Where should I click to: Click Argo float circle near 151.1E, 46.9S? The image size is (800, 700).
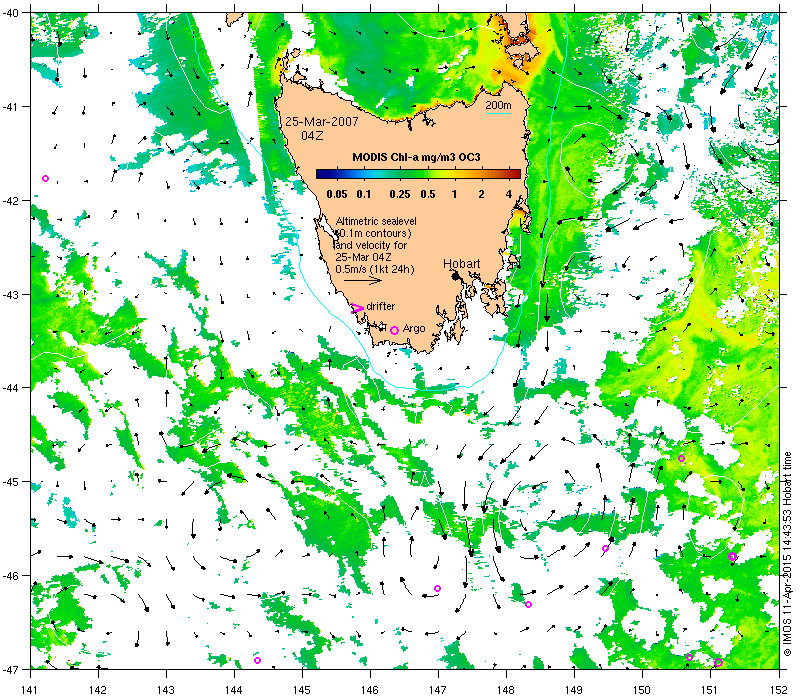tap(718, 663)
